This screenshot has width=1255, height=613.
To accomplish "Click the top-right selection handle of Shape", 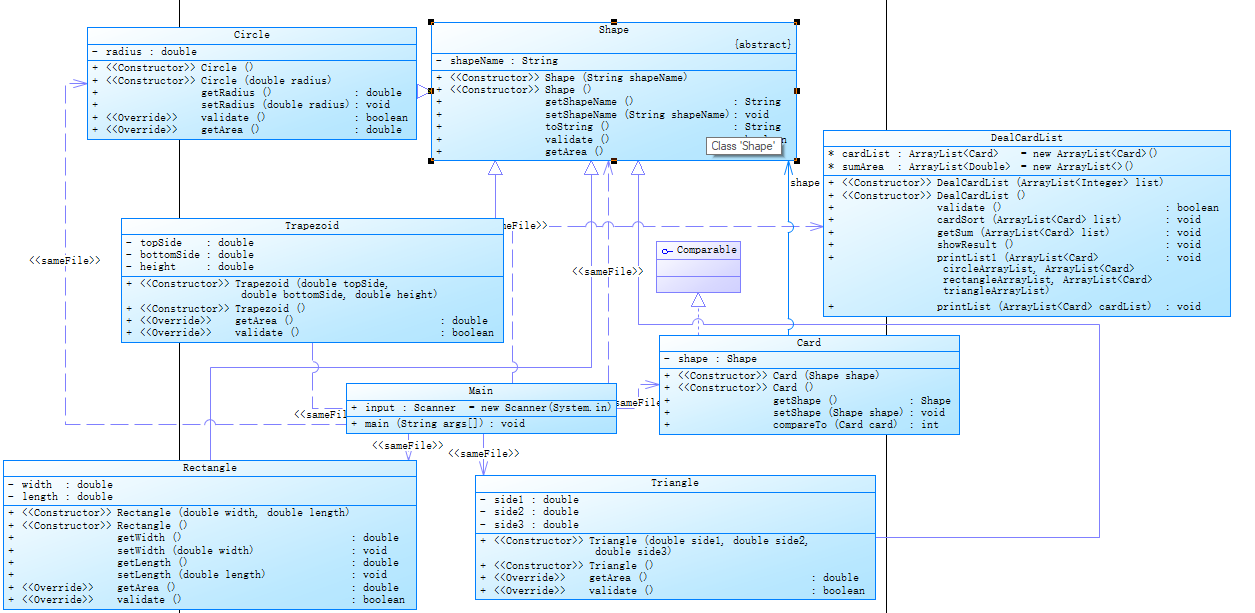I will coord(797,21).
